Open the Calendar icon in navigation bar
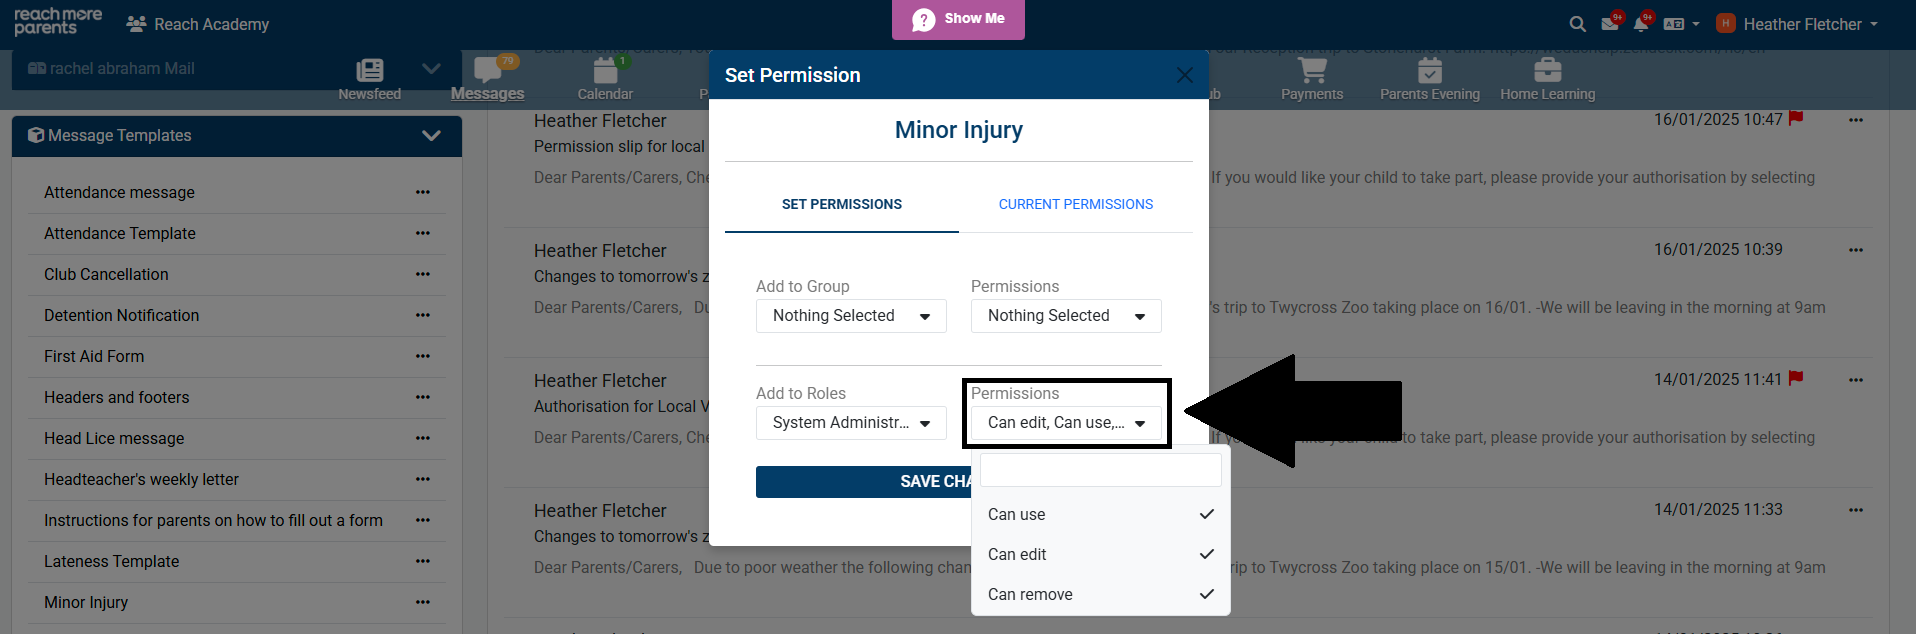The height and width of the screenshot is (634, 1916). (x=605, y=71)
